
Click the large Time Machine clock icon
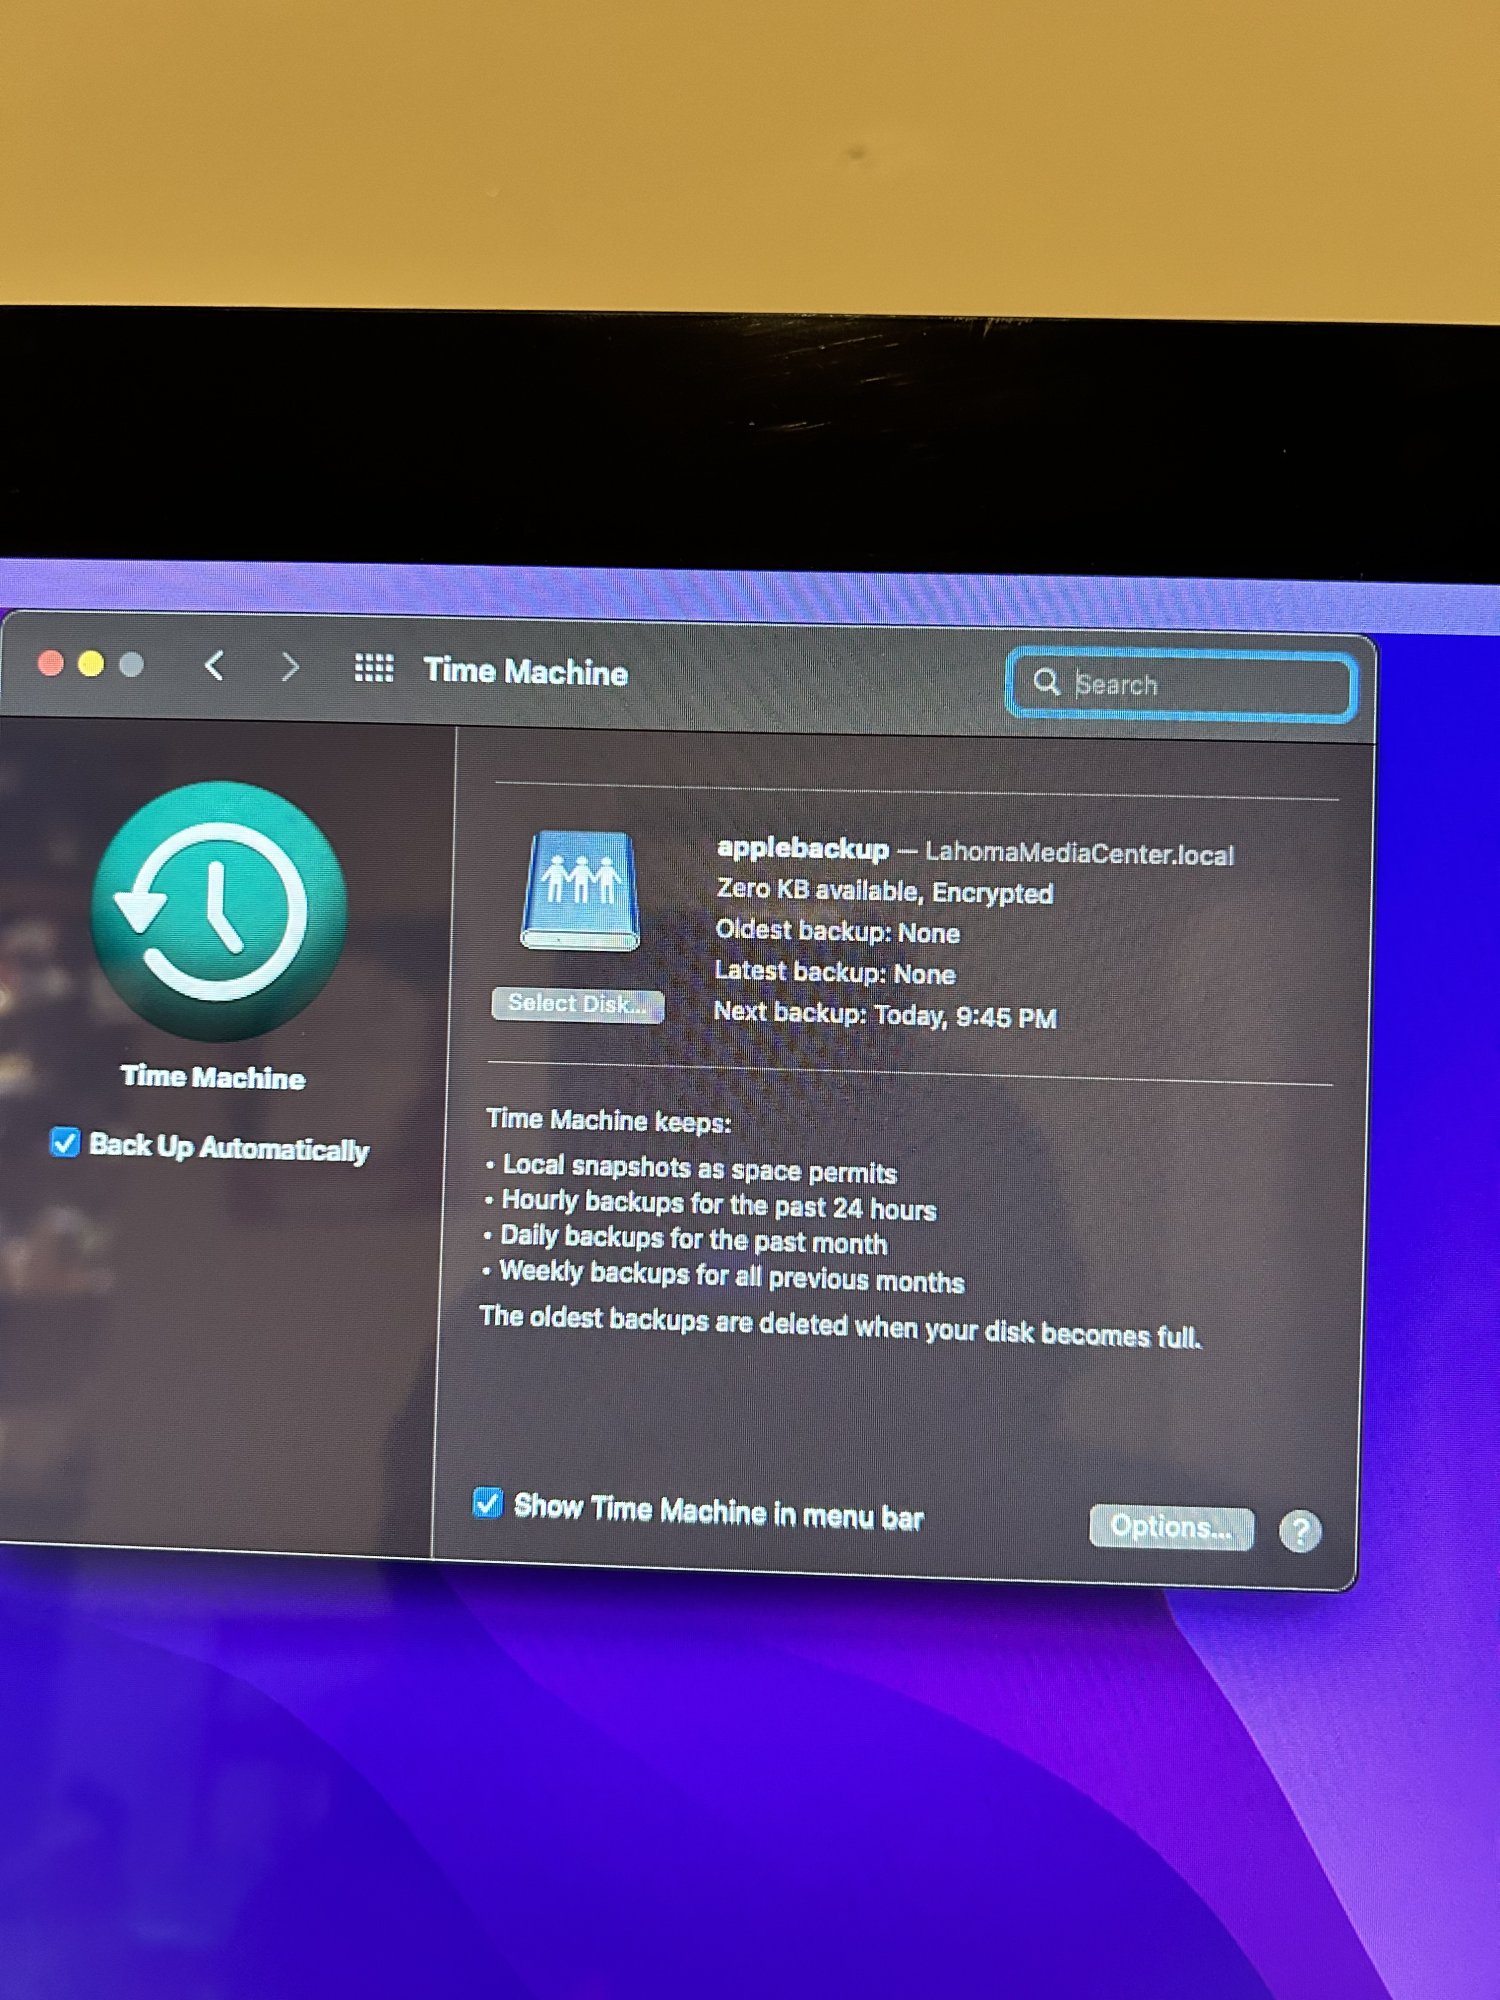pos(219,910)
